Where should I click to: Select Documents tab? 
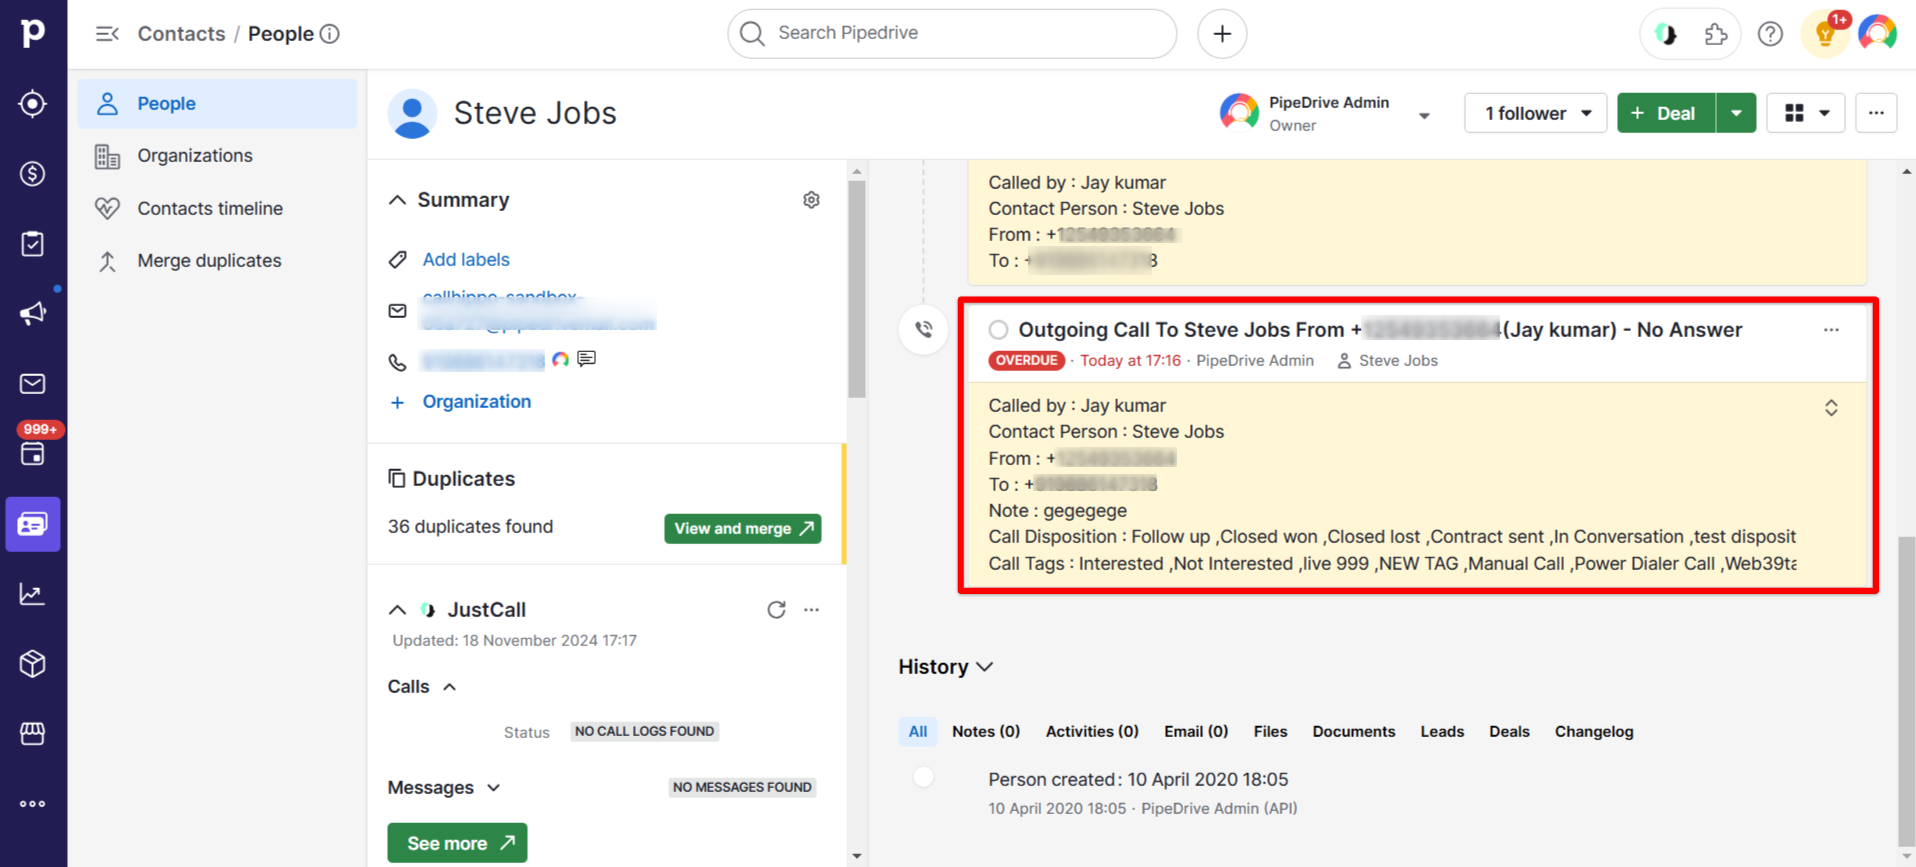1354,732
